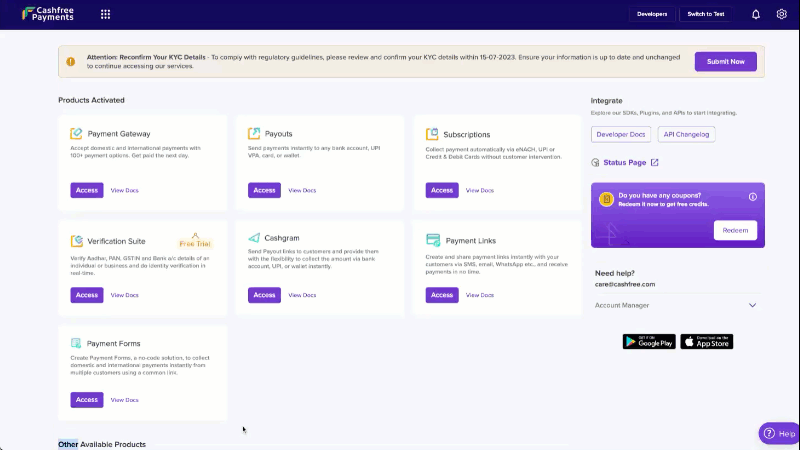
Task: Access the Cashgram product
Action: click(x=264, y=295)
